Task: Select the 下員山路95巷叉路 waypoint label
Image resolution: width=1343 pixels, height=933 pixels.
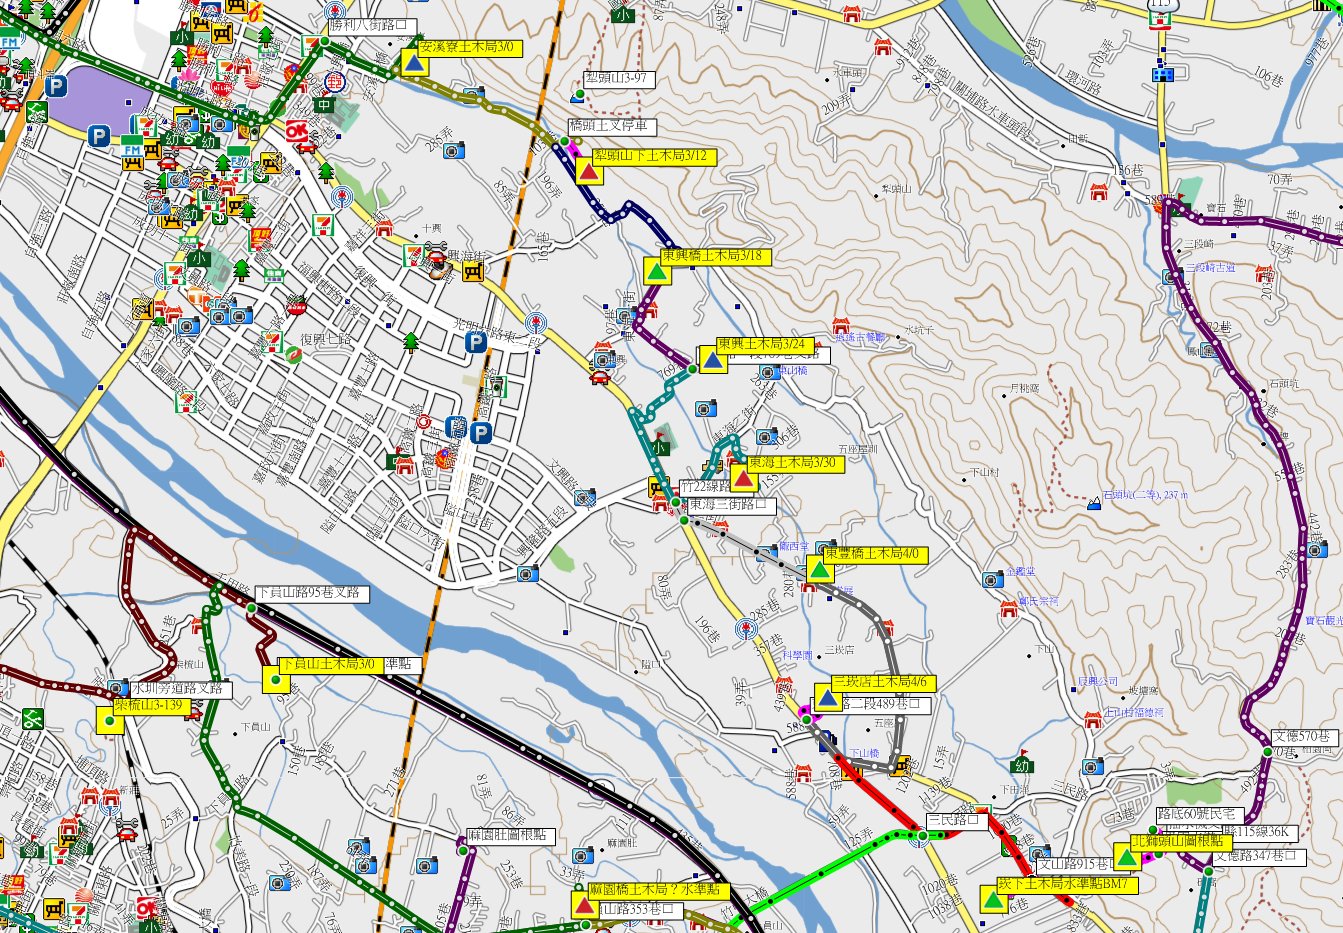Action: tap(311, 594)
